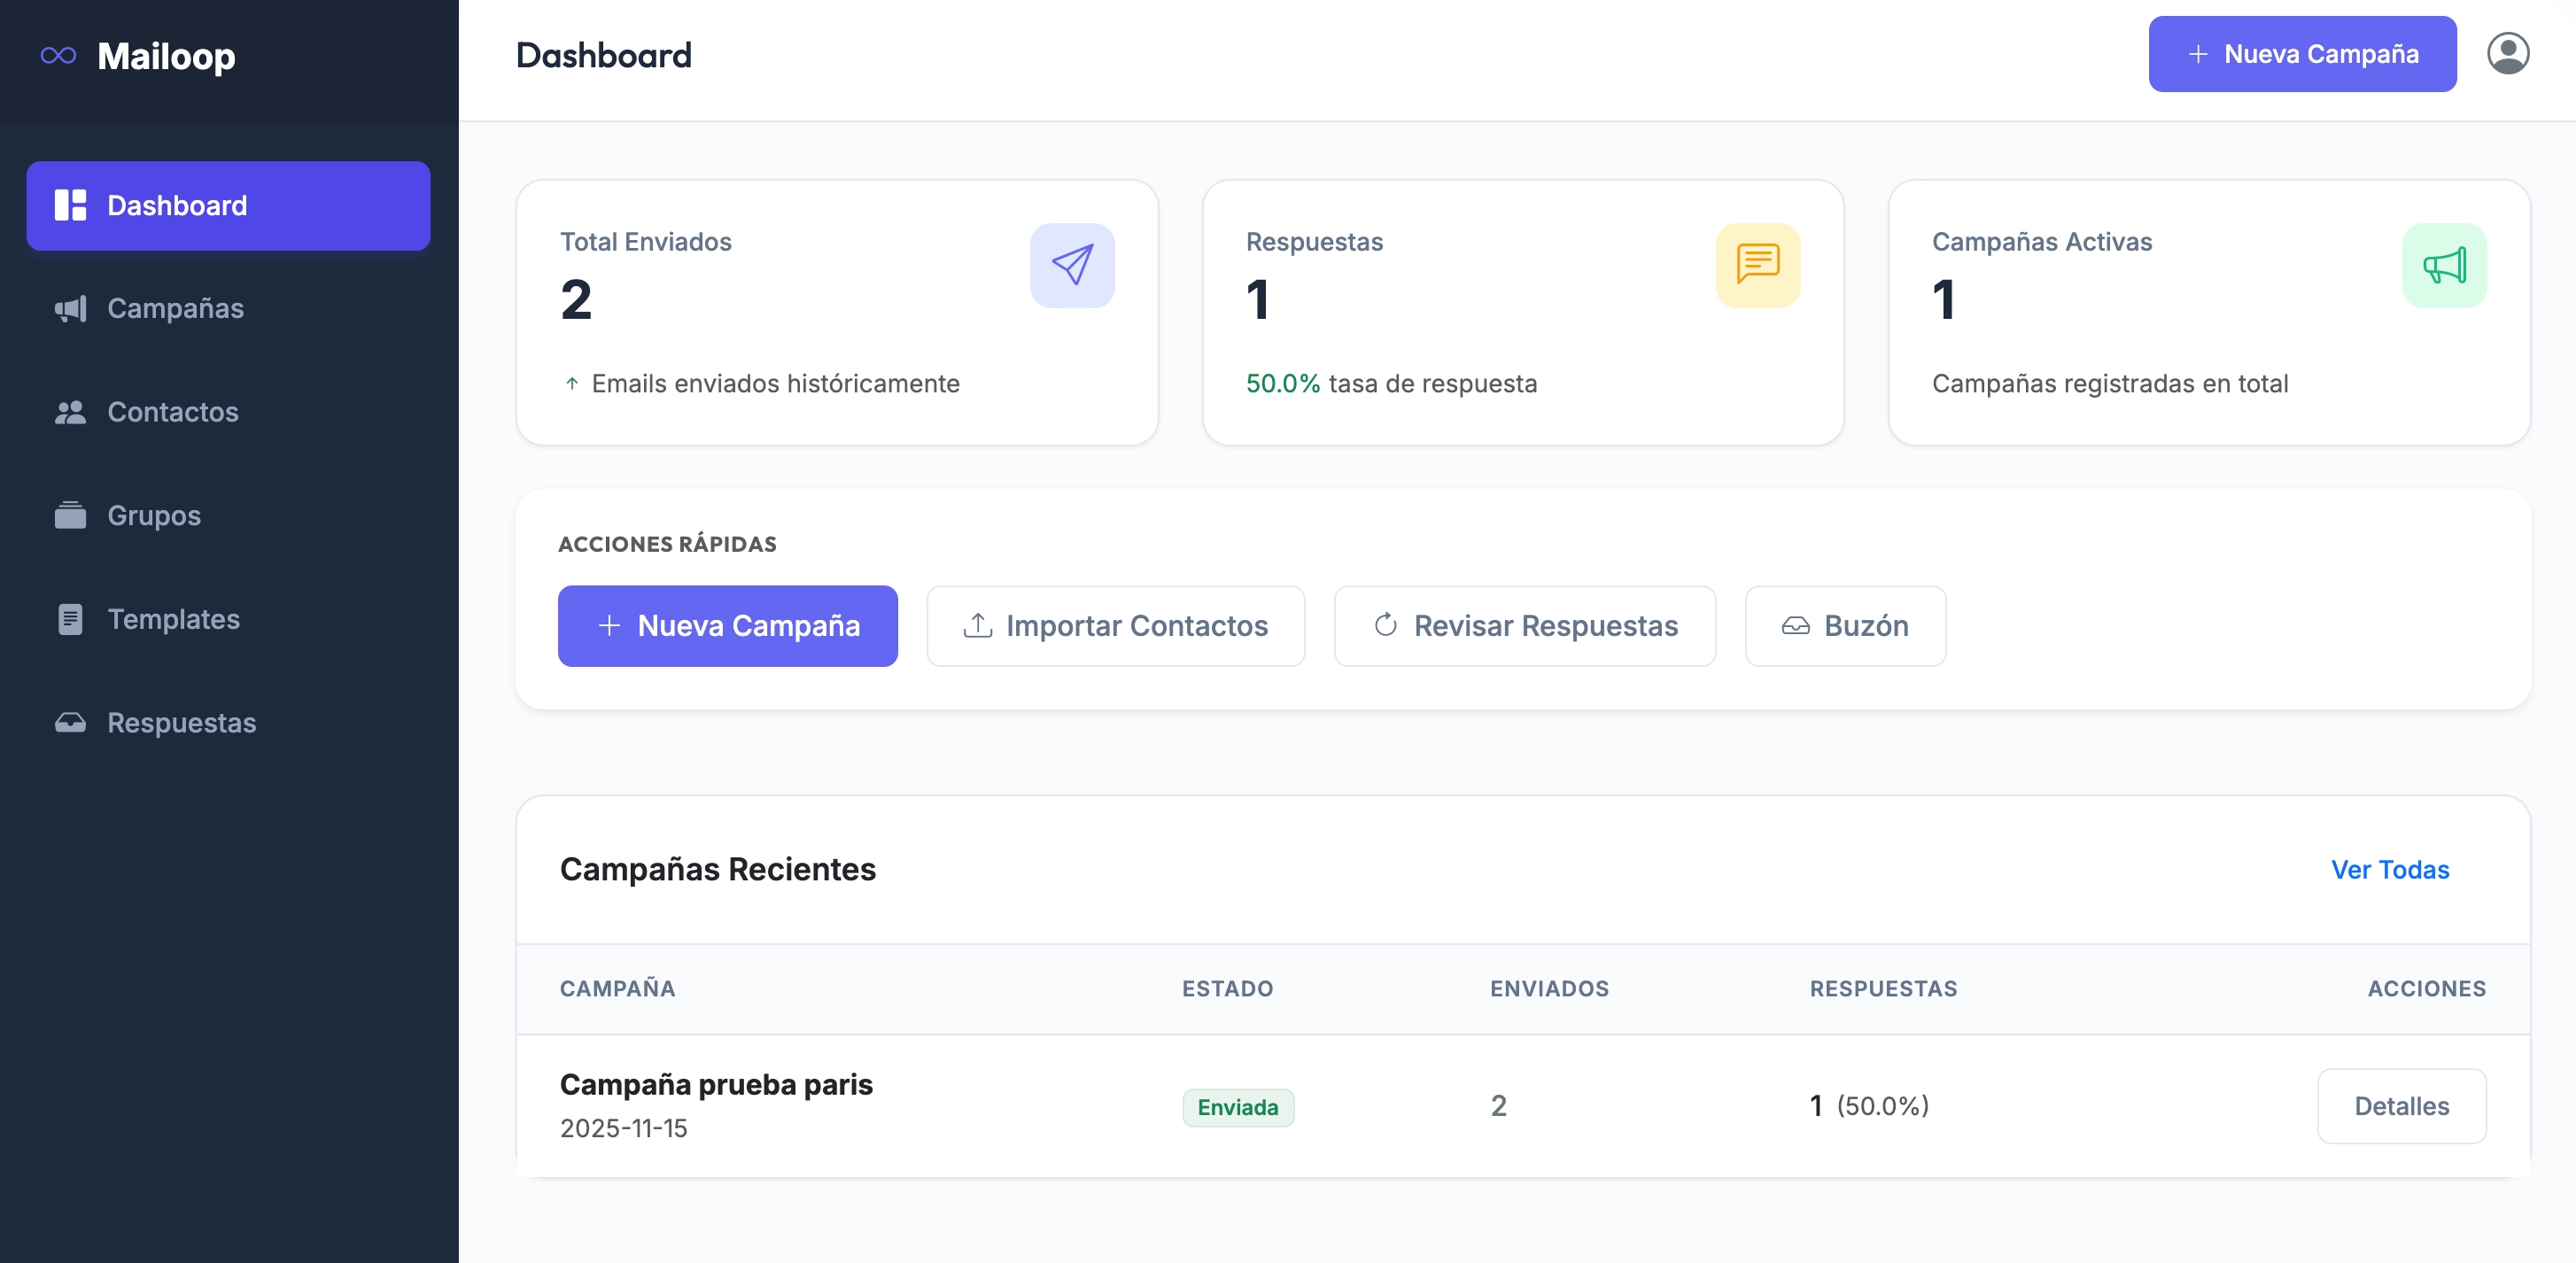The image size is (2576, 1263).
Task: Select the Dashboard sidebar menu item
Action: tap(228, 206)
